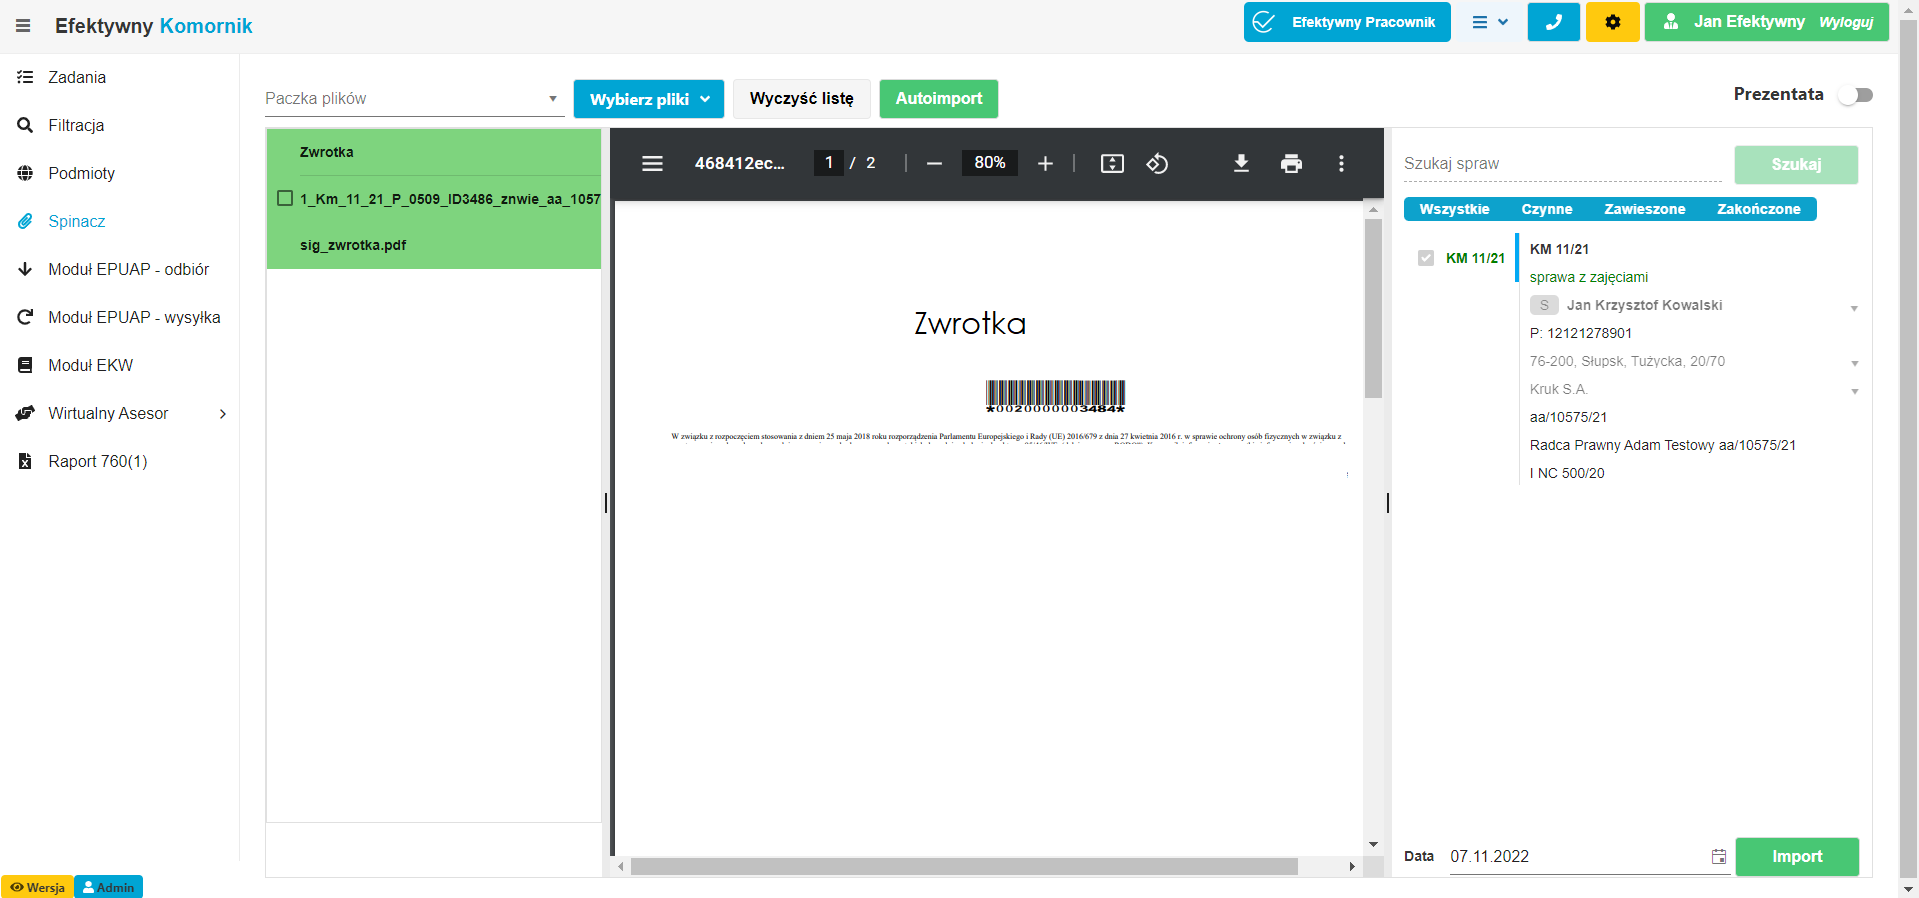Check the 1_Km_11_21_P_0509 file checkbox
Image resolution: width=1919 pixels, height=898 pixels.
(285, 198)
